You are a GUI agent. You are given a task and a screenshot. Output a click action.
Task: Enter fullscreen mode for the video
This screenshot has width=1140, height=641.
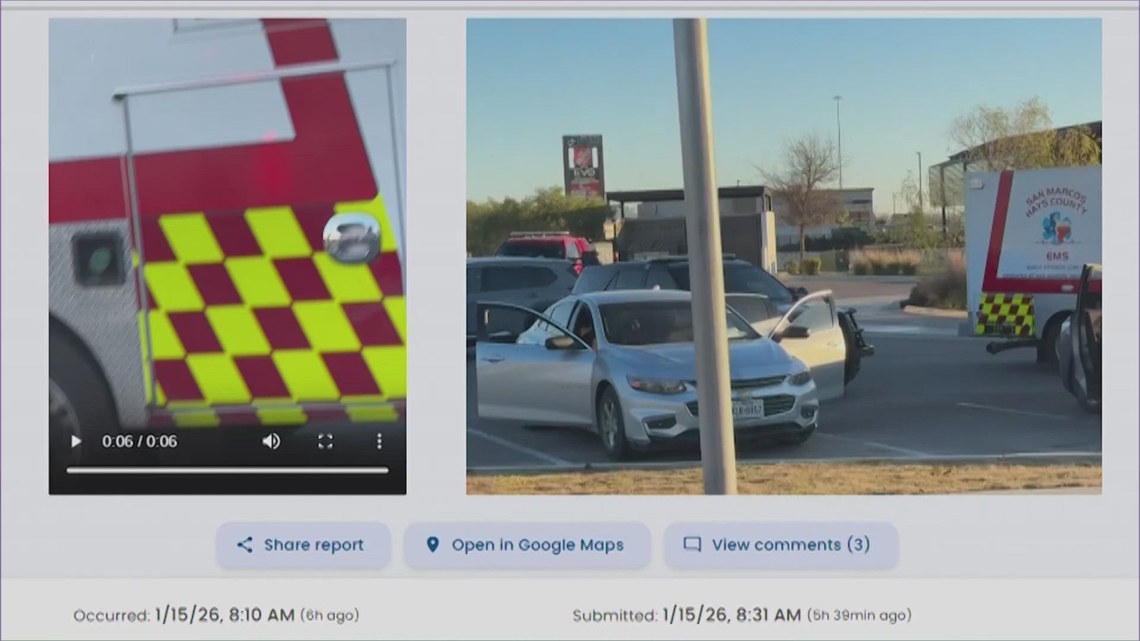(x=325, y=441)
